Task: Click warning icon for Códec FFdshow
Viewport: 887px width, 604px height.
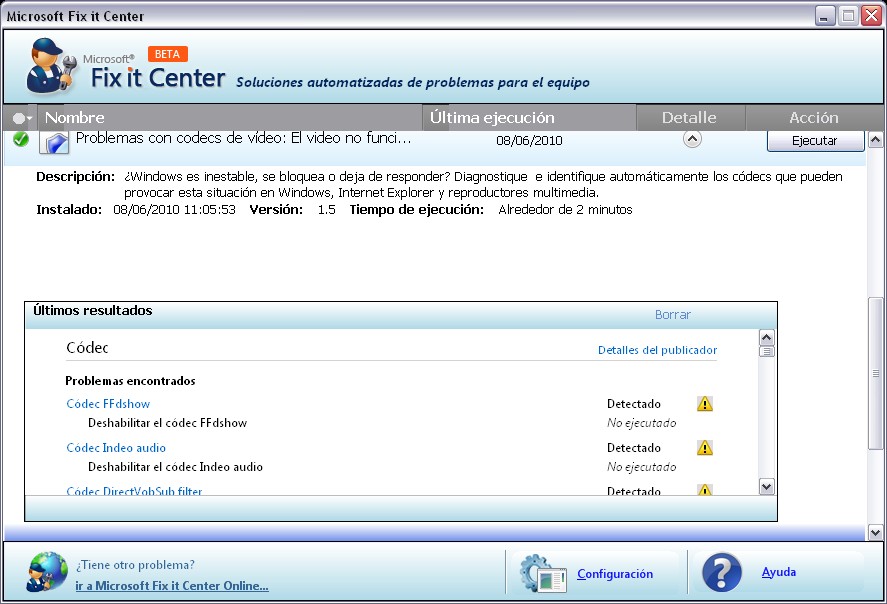Action: (x=705, y=404)
